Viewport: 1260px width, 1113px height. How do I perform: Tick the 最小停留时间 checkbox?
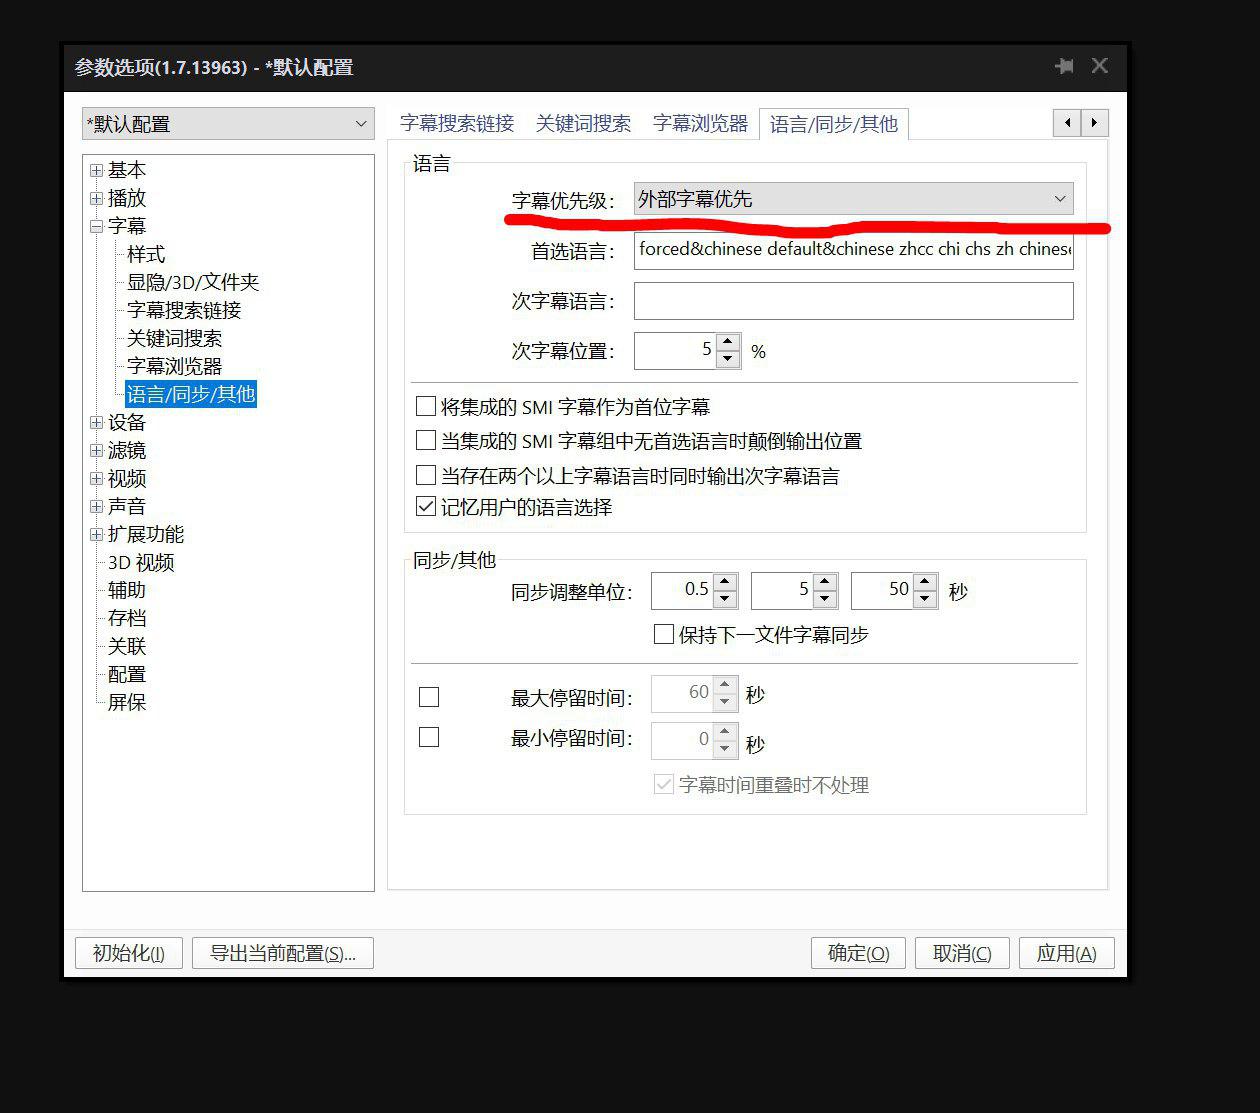pos(429,737)
